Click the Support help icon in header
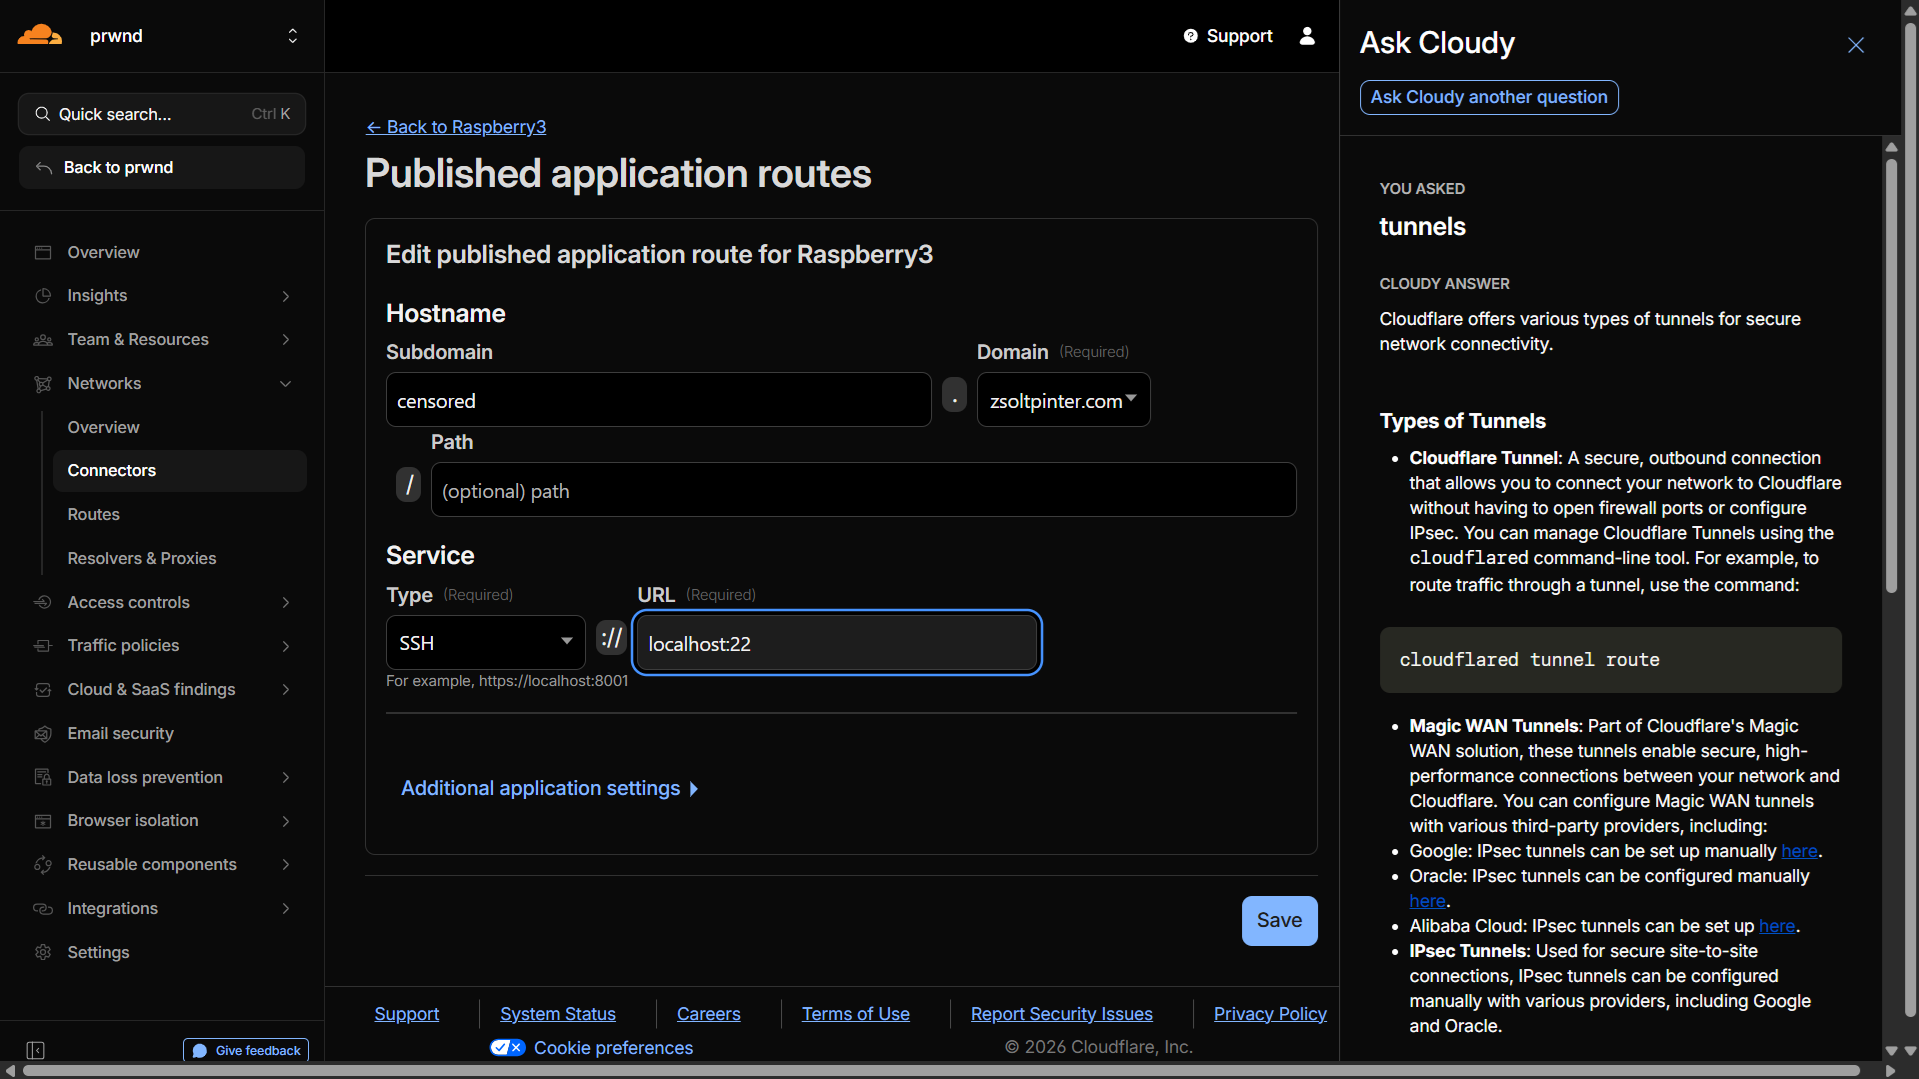 pos(1190,36)
